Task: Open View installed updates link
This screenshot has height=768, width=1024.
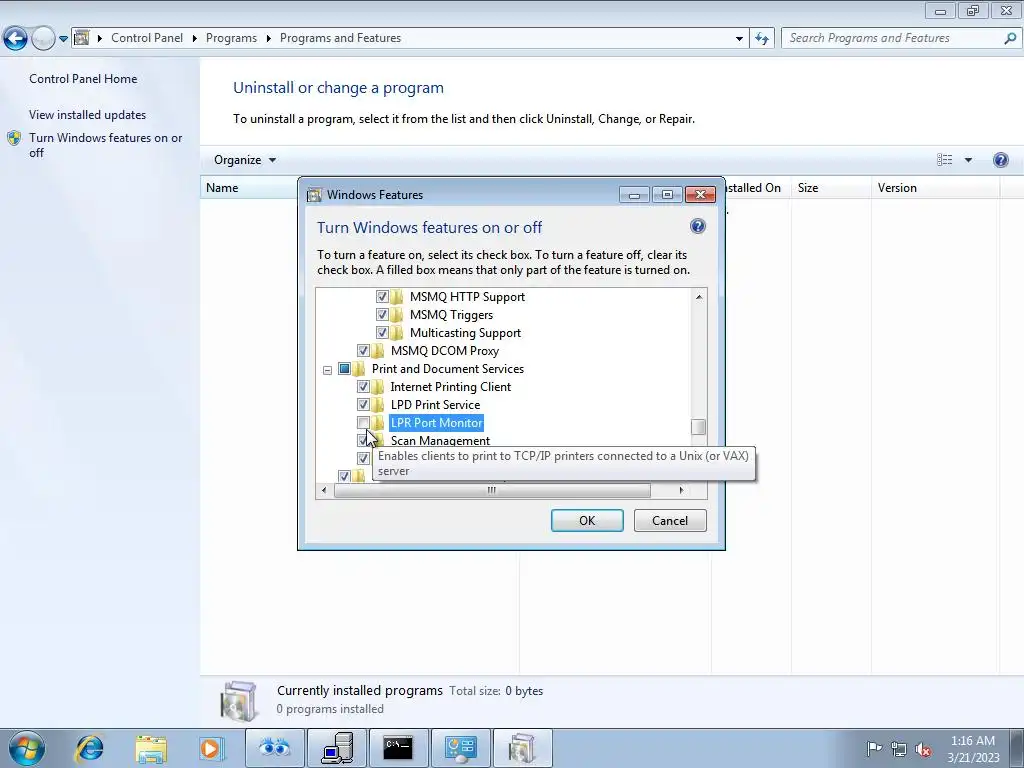Action: coord(88,114)
